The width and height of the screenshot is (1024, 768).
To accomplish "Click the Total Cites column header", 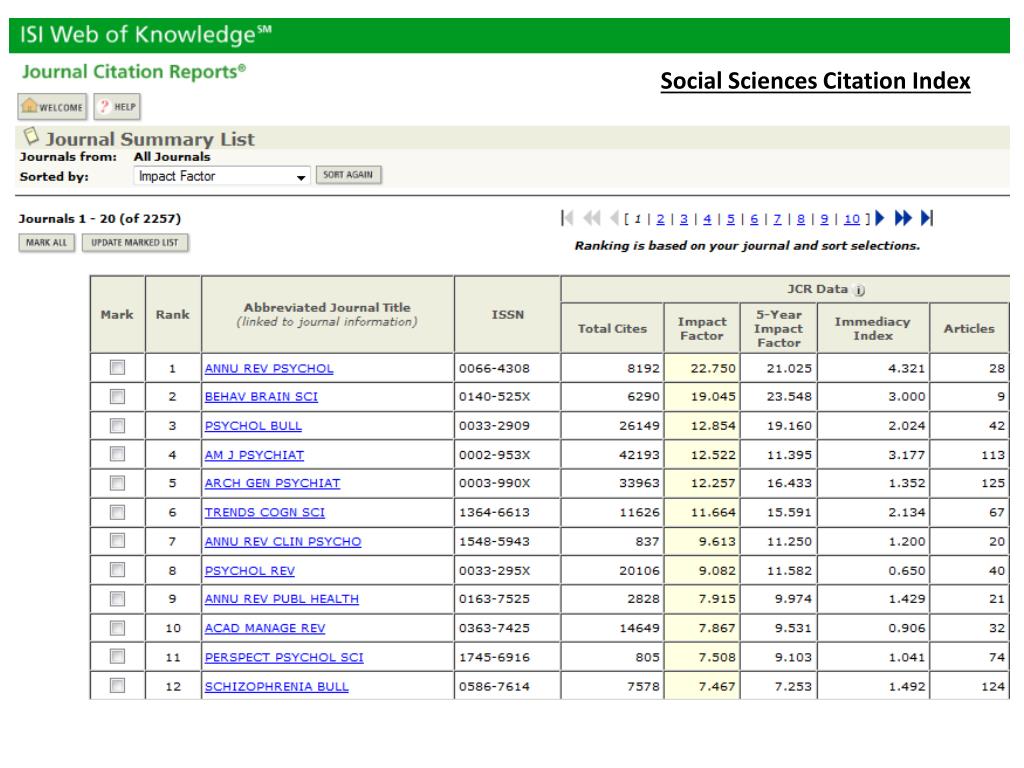I will (x=612, y=328).
